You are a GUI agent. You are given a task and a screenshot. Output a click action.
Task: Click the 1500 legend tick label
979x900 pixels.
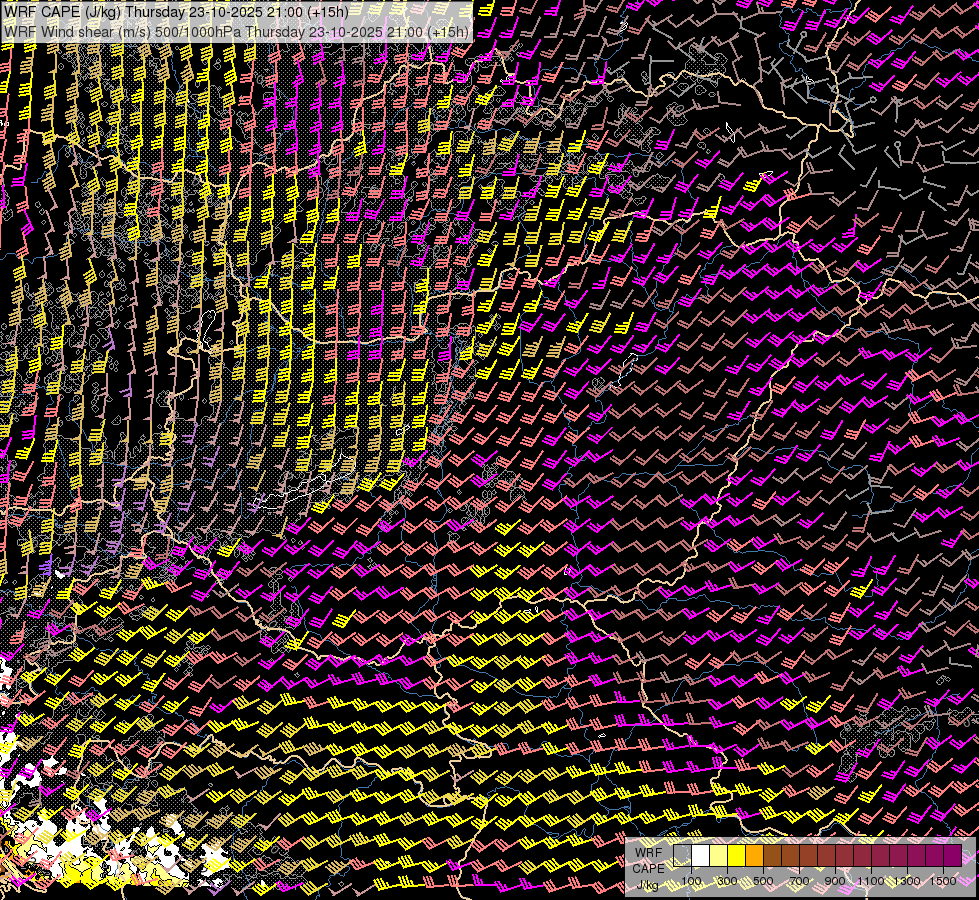click(942, 880)
